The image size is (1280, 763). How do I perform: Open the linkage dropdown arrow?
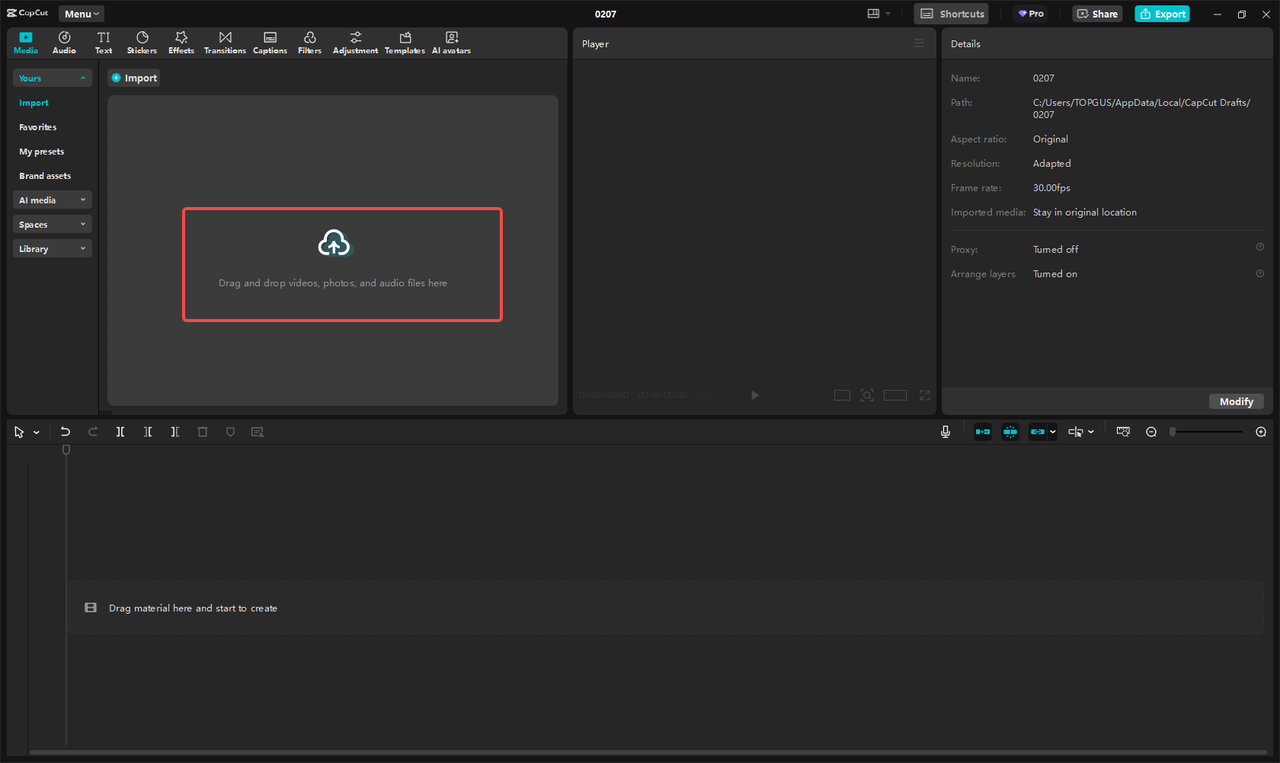pos(1053,432)
